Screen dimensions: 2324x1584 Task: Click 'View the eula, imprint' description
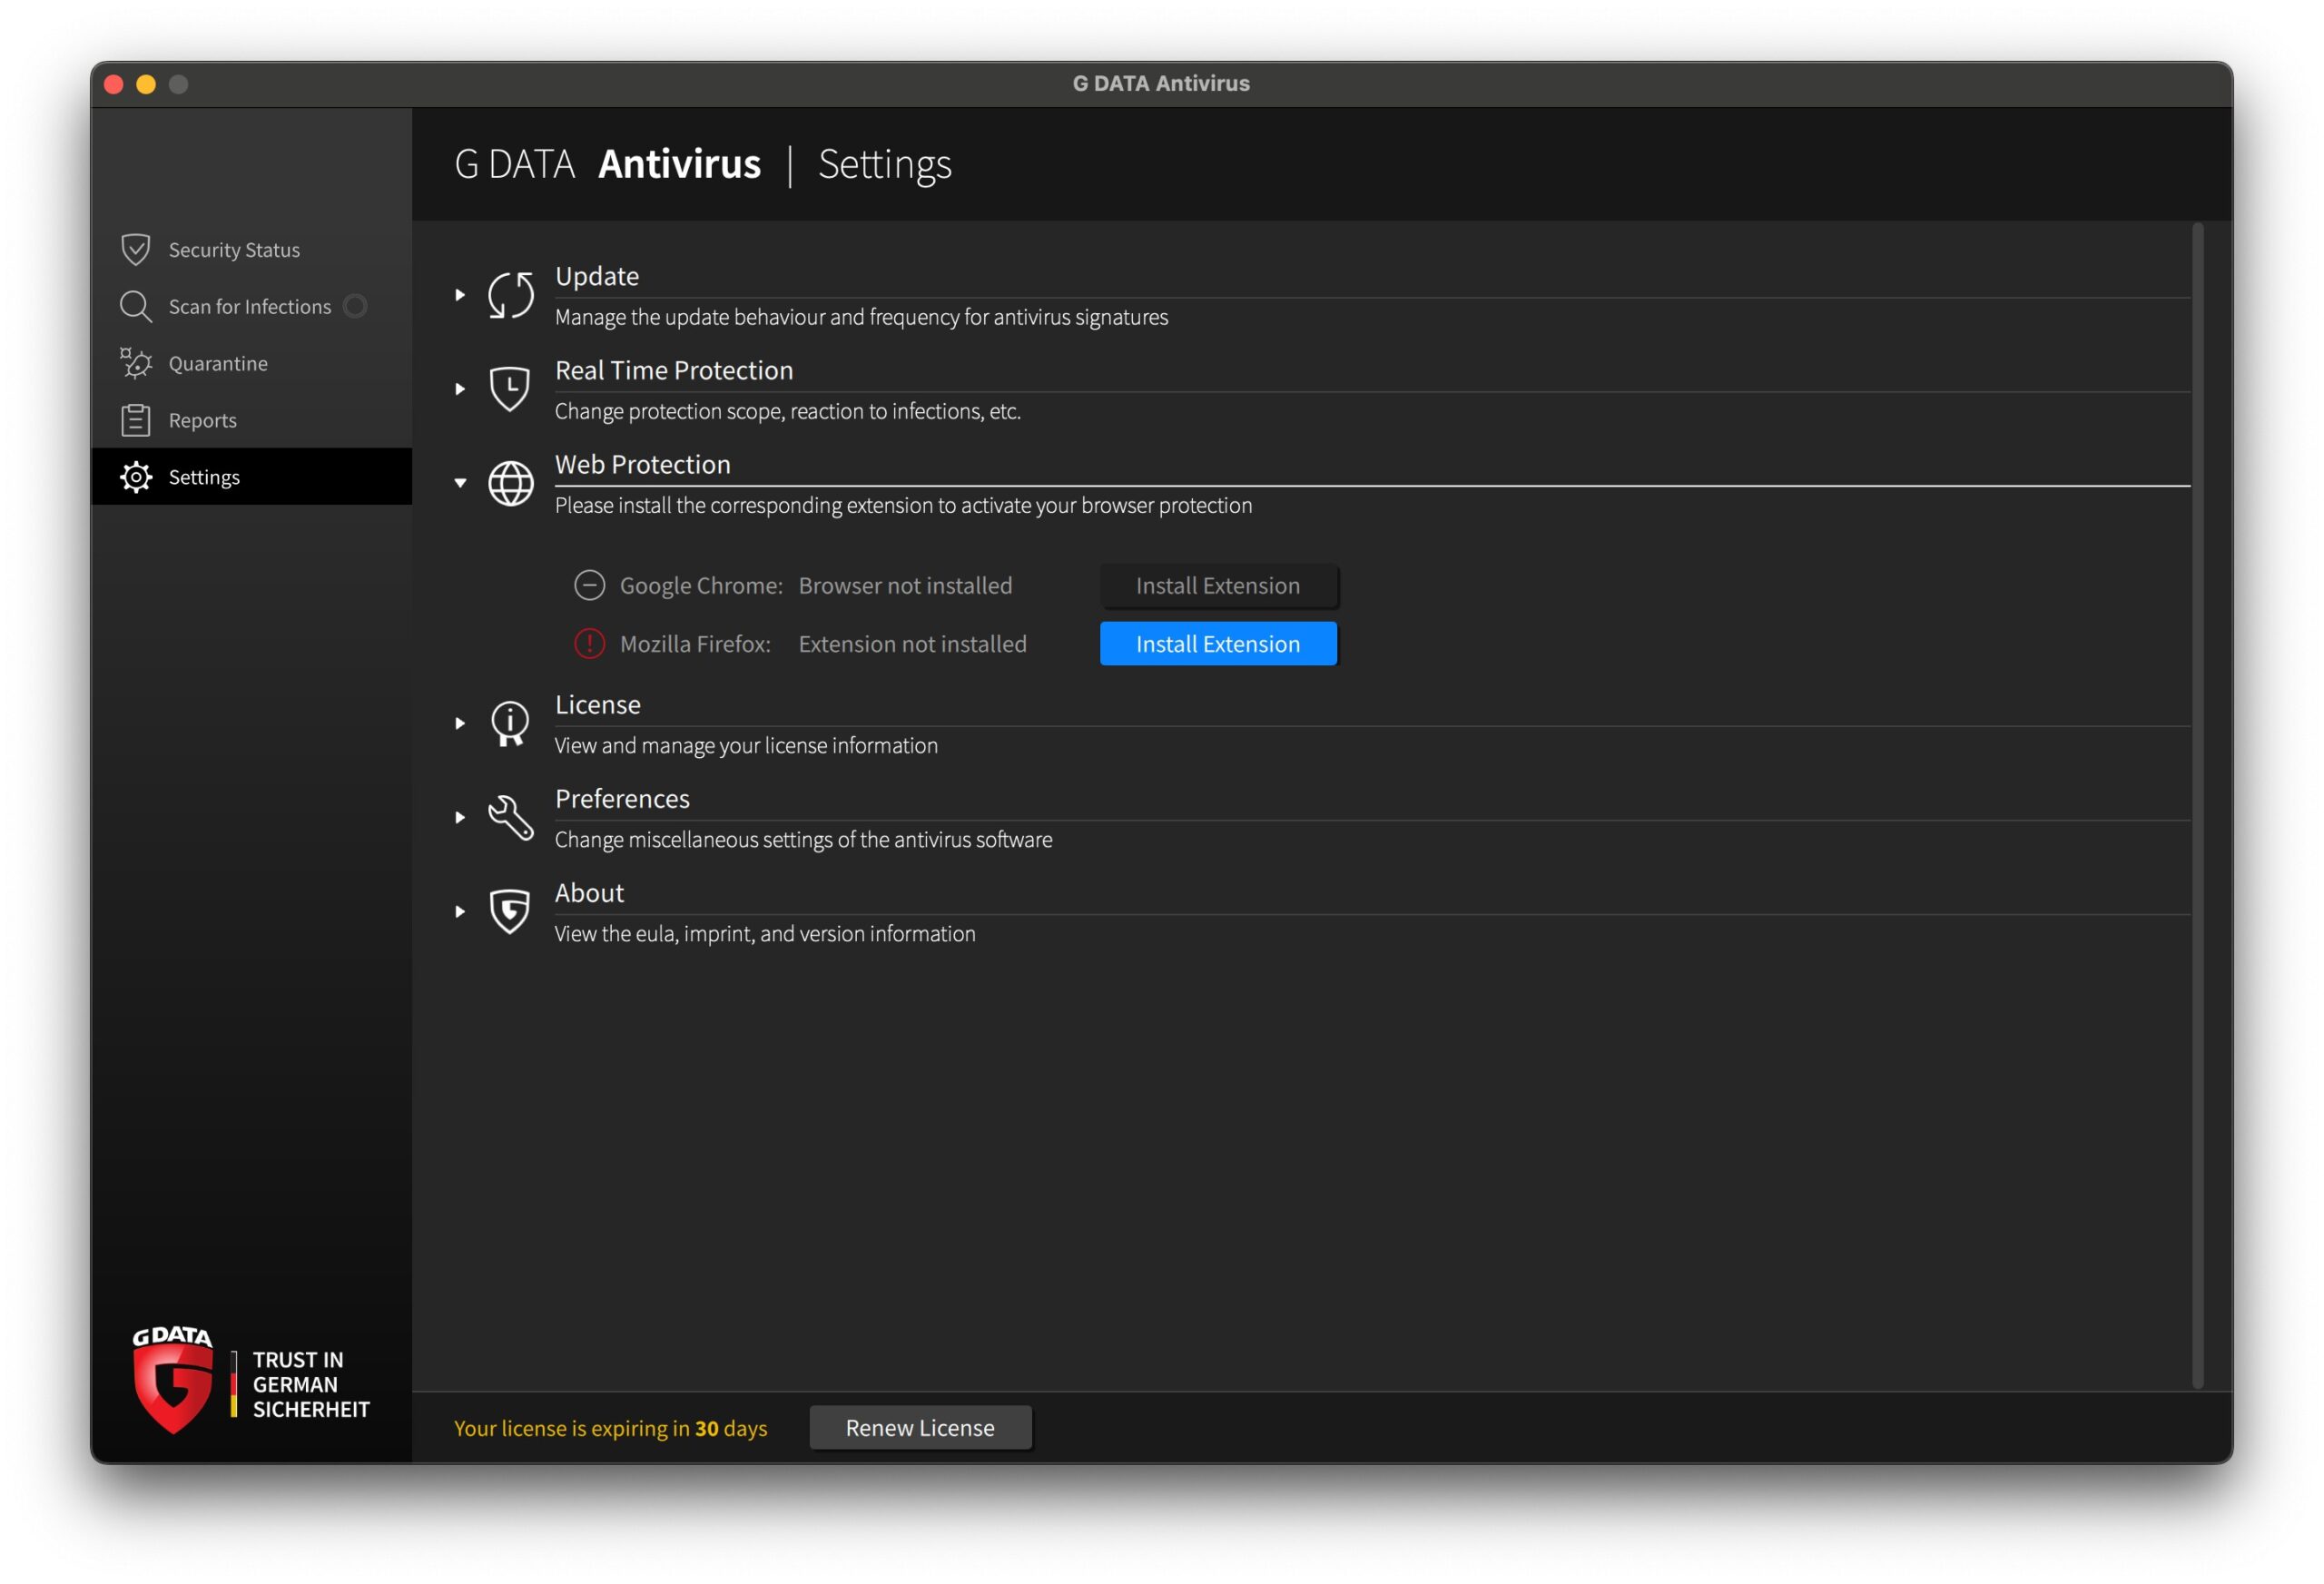765,933
